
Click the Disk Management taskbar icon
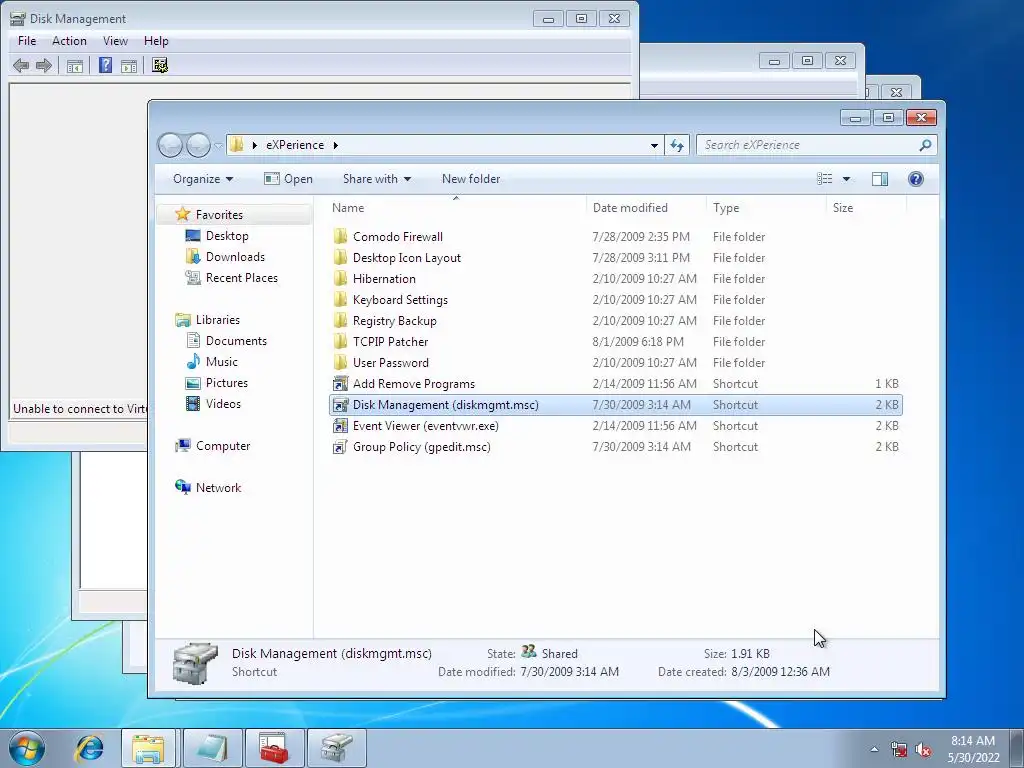click(336, 748)
